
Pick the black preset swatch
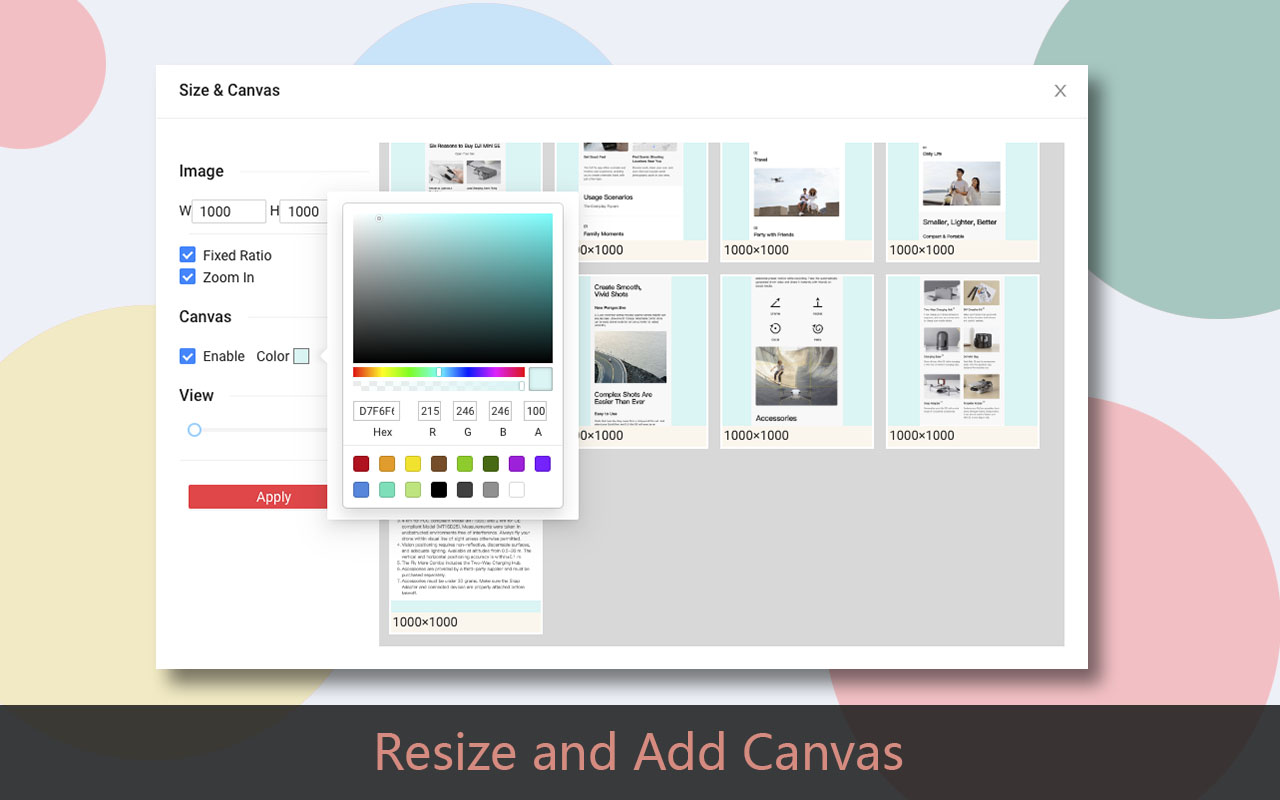pyautogui.click(x=439, y=490)
